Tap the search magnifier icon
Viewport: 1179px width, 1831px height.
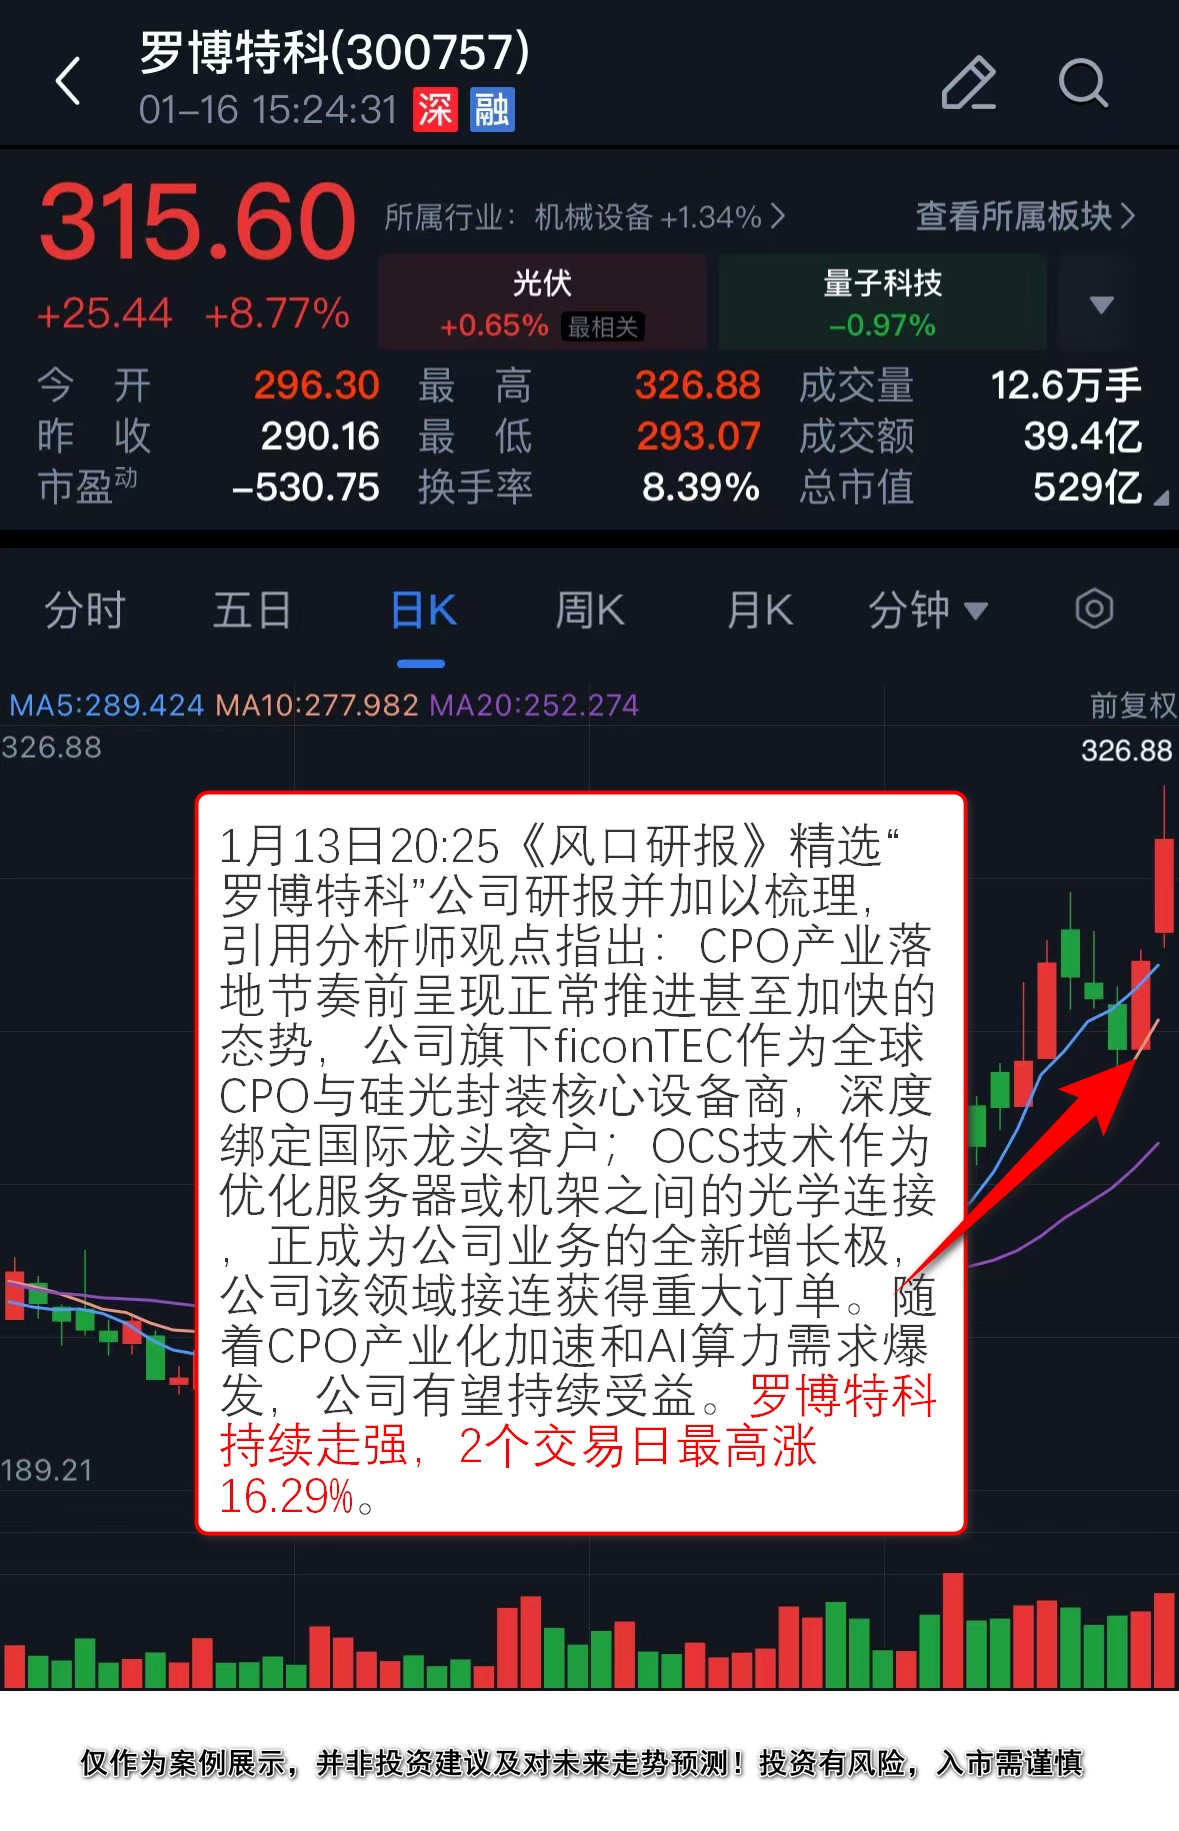point(1084,82)
